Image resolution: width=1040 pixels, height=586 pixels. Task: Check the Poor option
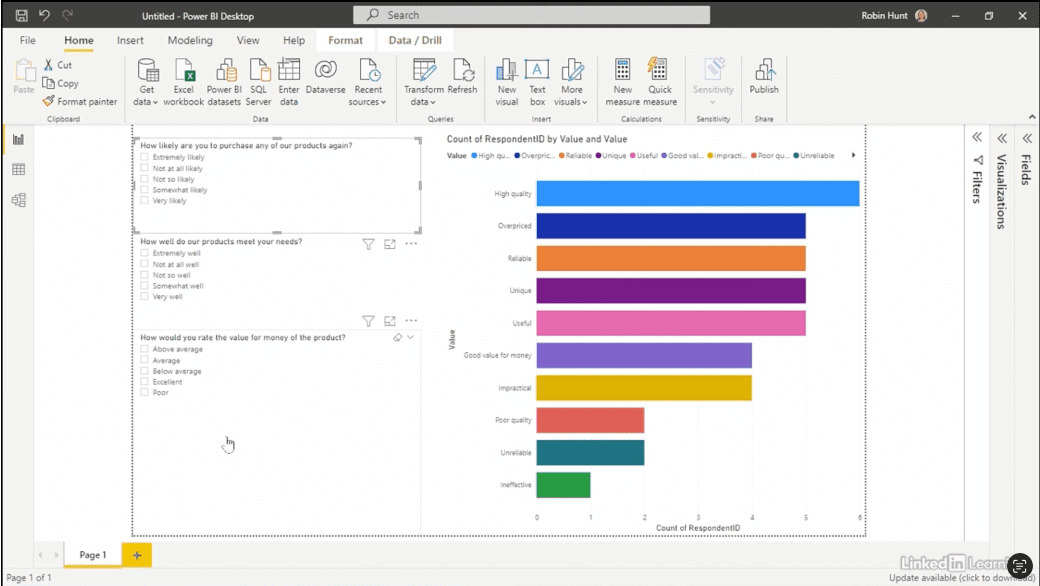pos(144,392)
